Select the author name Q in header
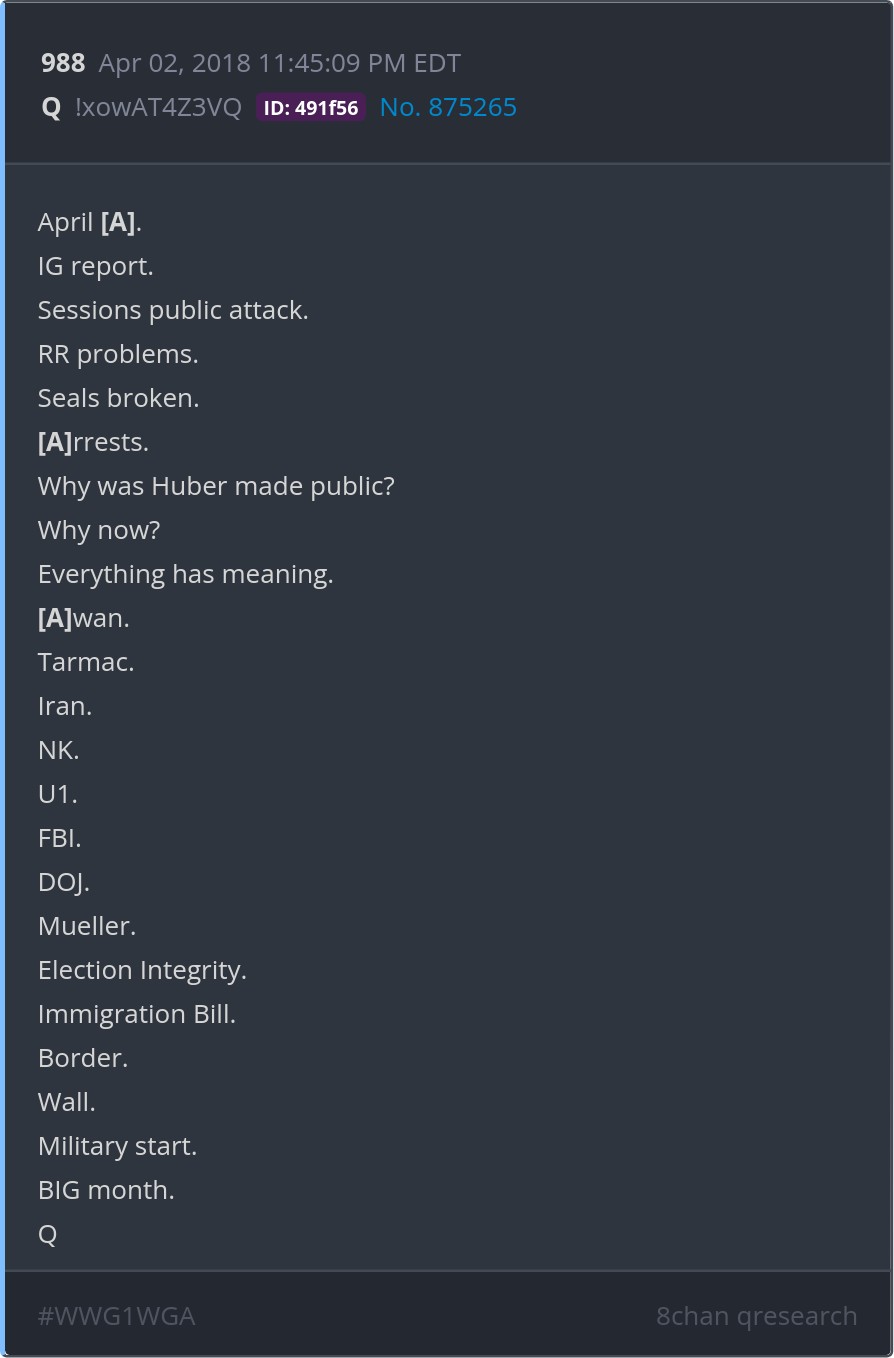This screenshot has width=894, height=1358. point(51,108)
